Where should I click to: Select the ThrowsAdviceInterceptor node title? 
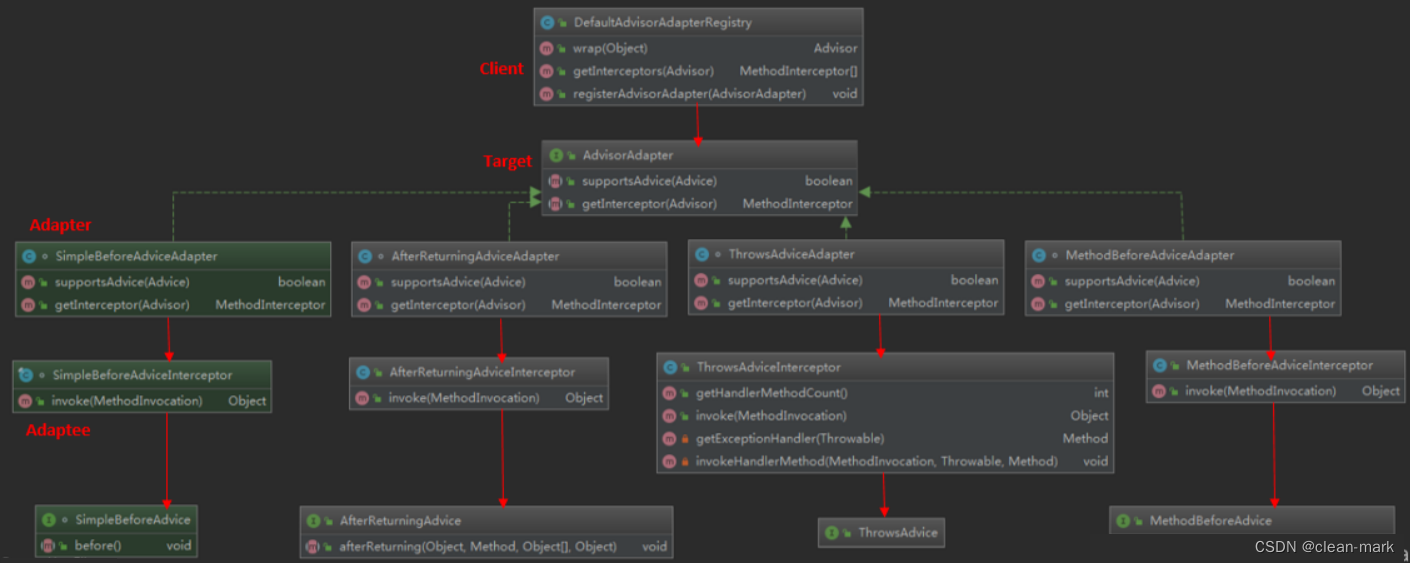(768, 368)
